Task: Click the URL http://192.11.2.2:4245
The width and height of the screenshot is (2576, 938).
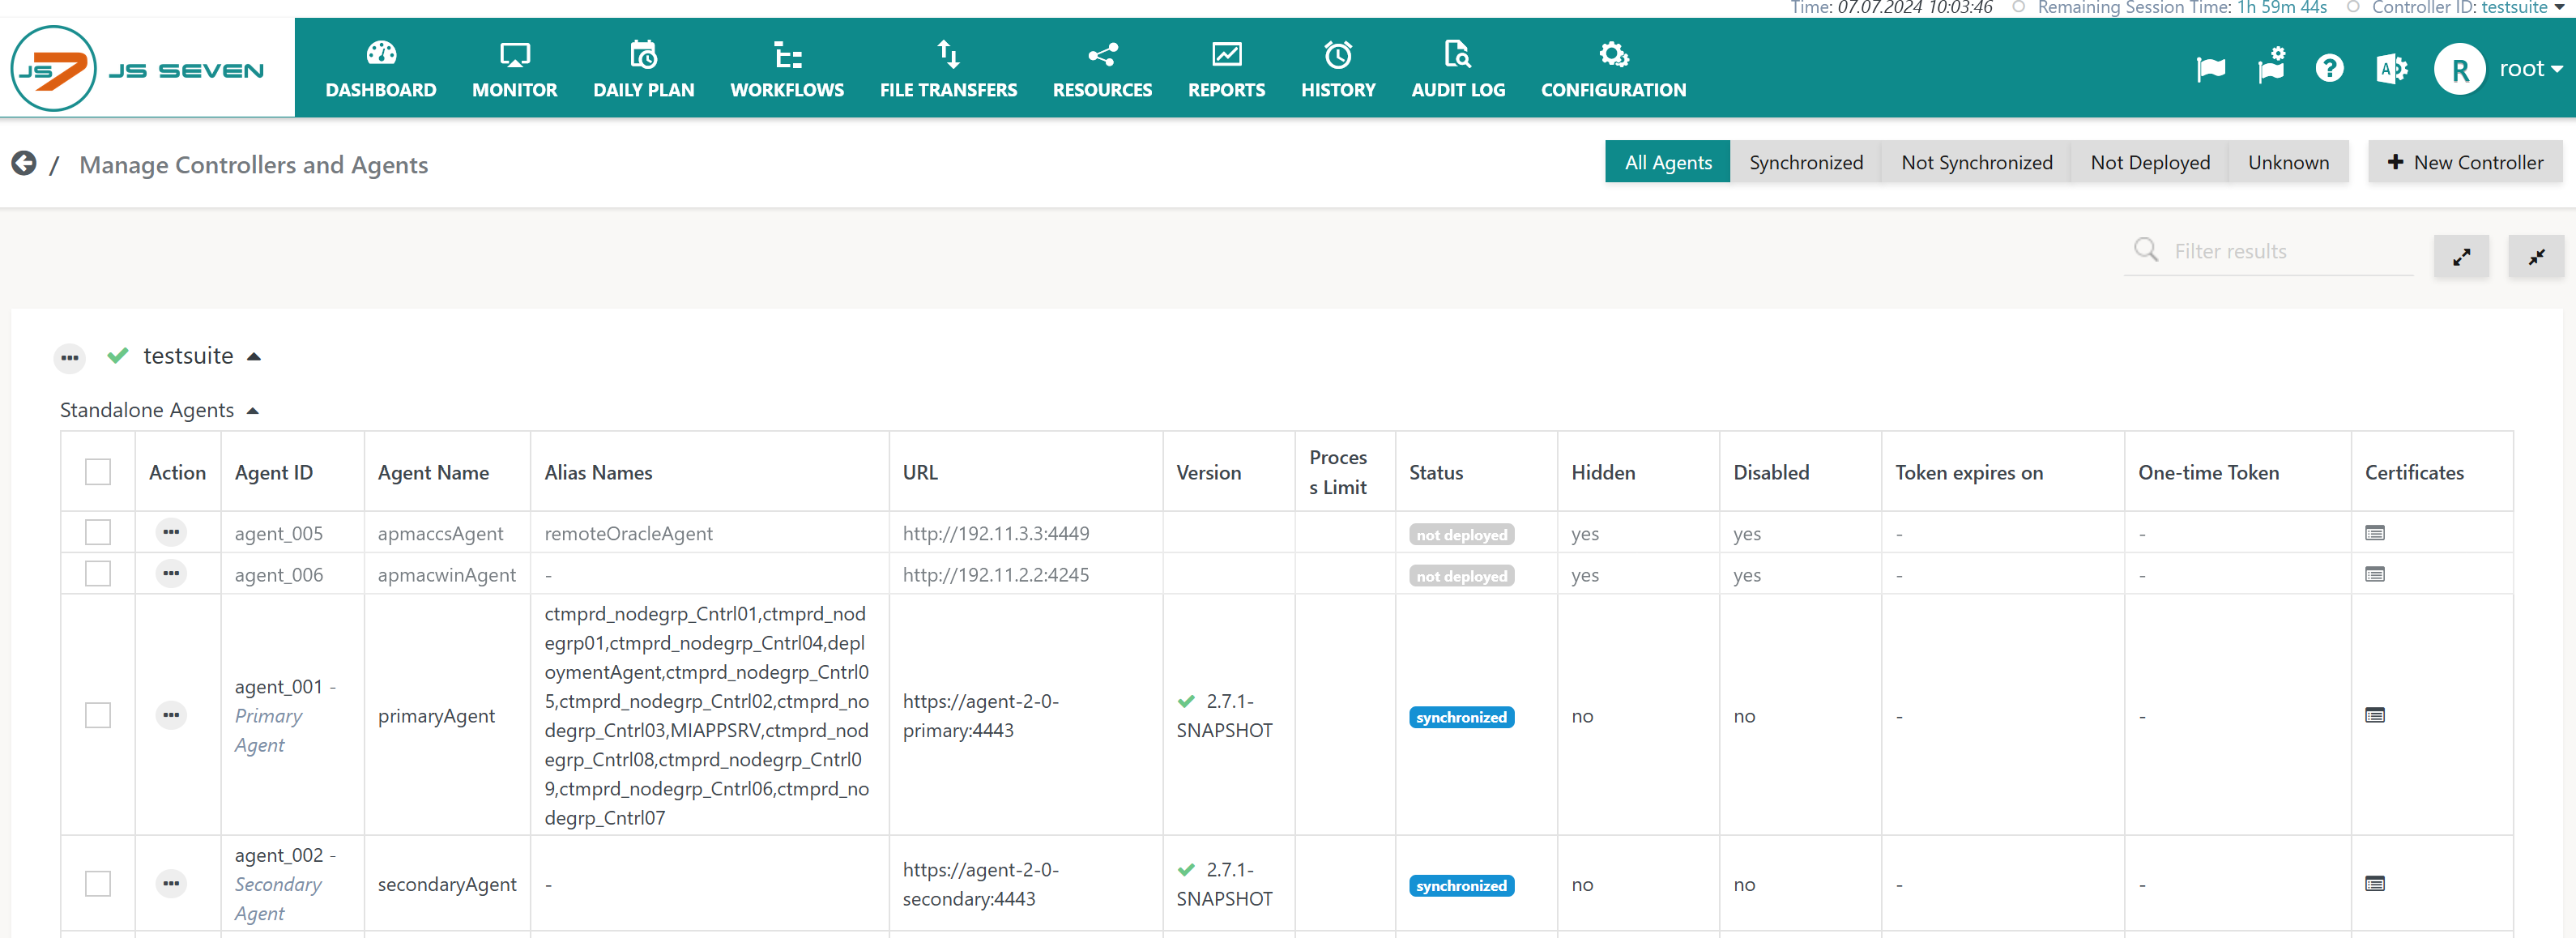Action: coord(996,574)
